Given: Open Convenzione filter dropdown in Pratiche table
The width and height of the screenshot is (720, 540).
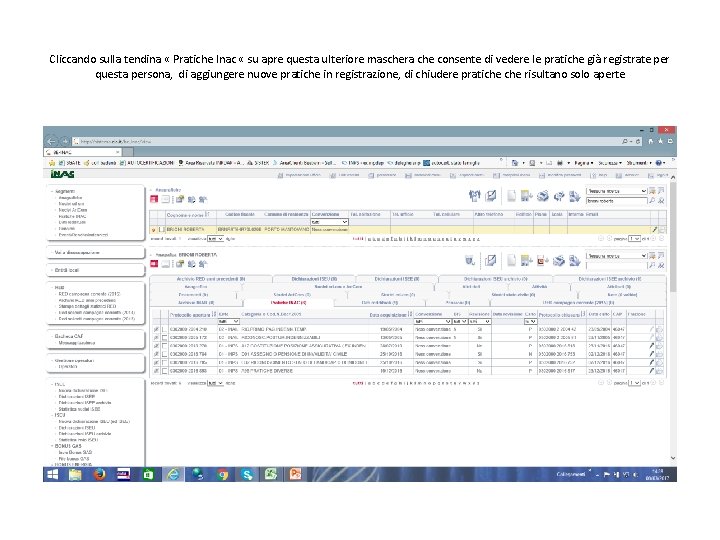Looking at the screenshot, I should coord(433,321).
